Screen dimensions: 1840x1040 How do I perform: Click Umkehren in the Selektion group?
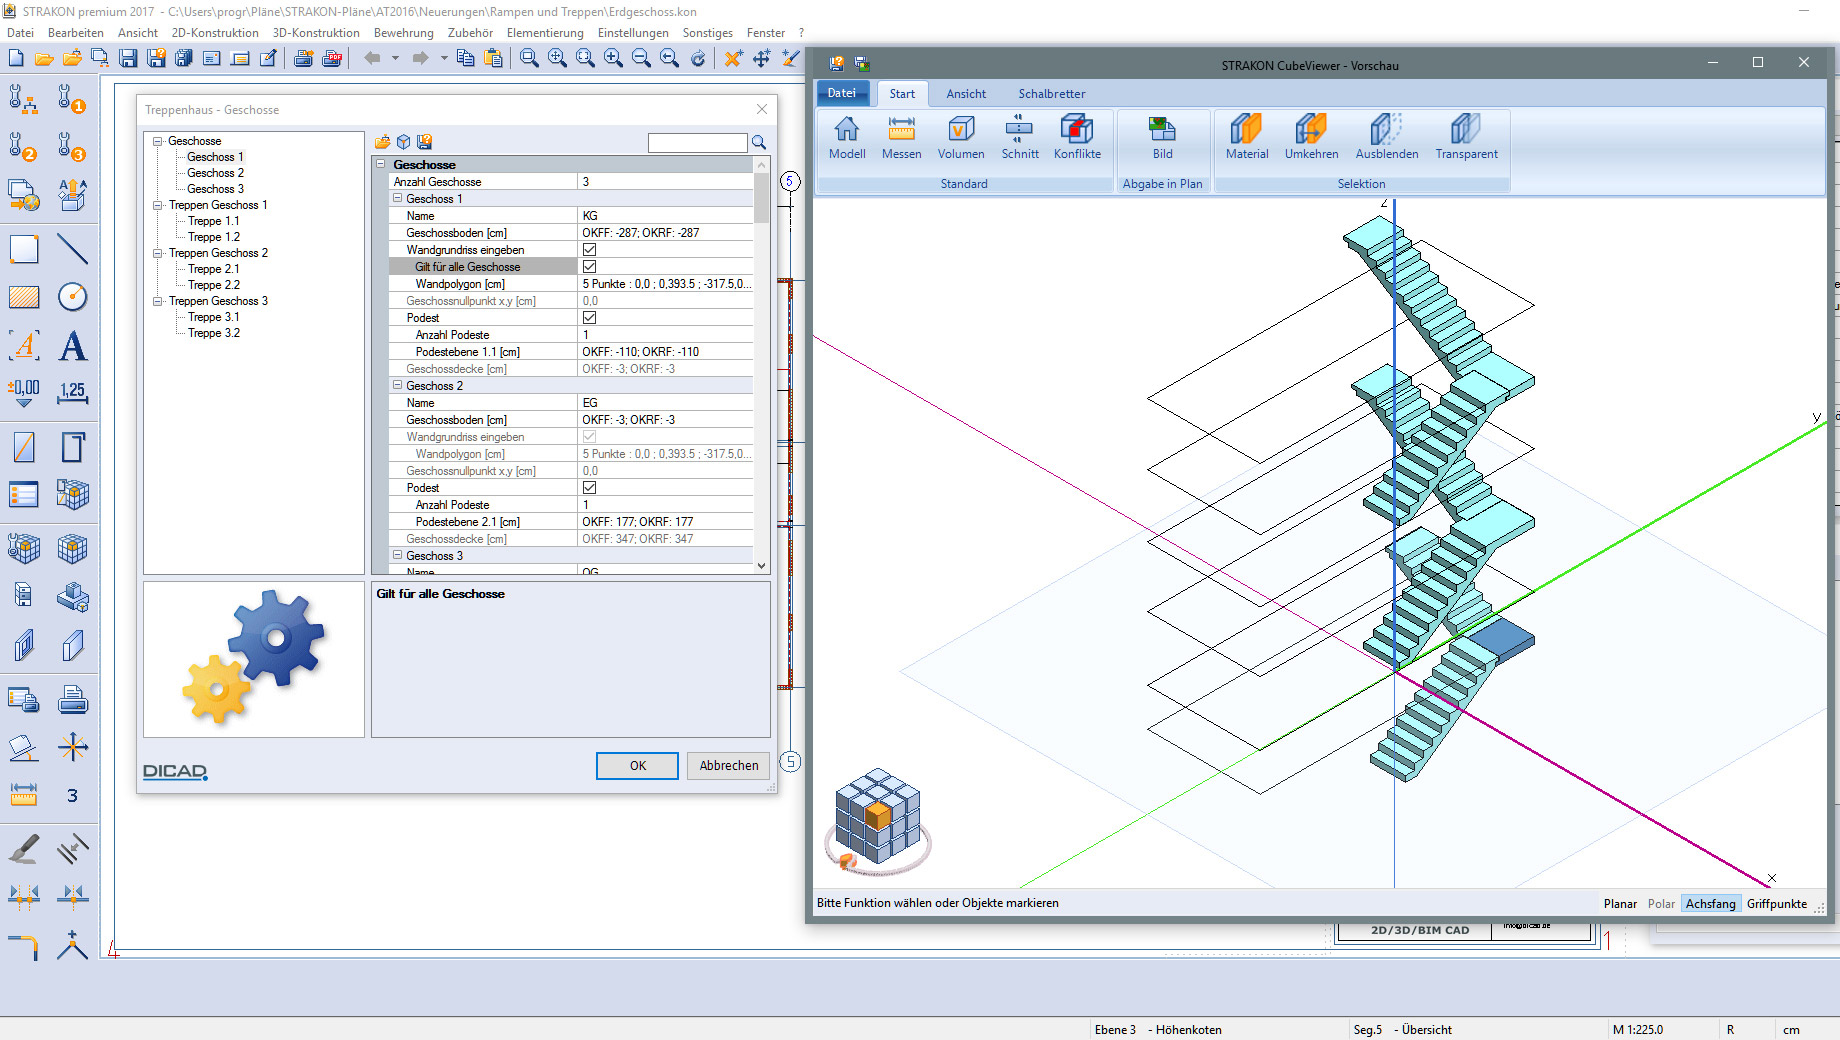1311,137
